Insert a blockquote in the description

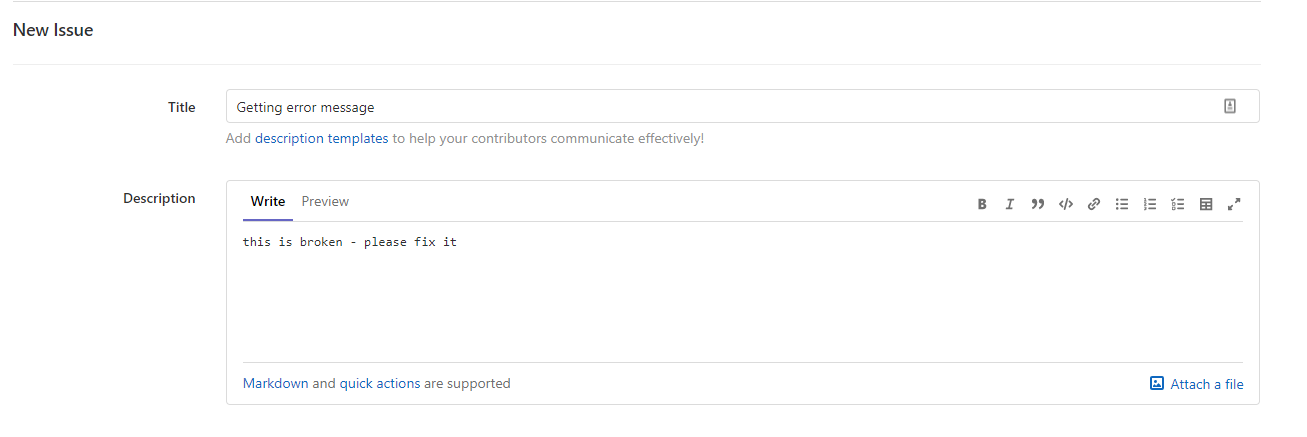[x=1038, y=204]
